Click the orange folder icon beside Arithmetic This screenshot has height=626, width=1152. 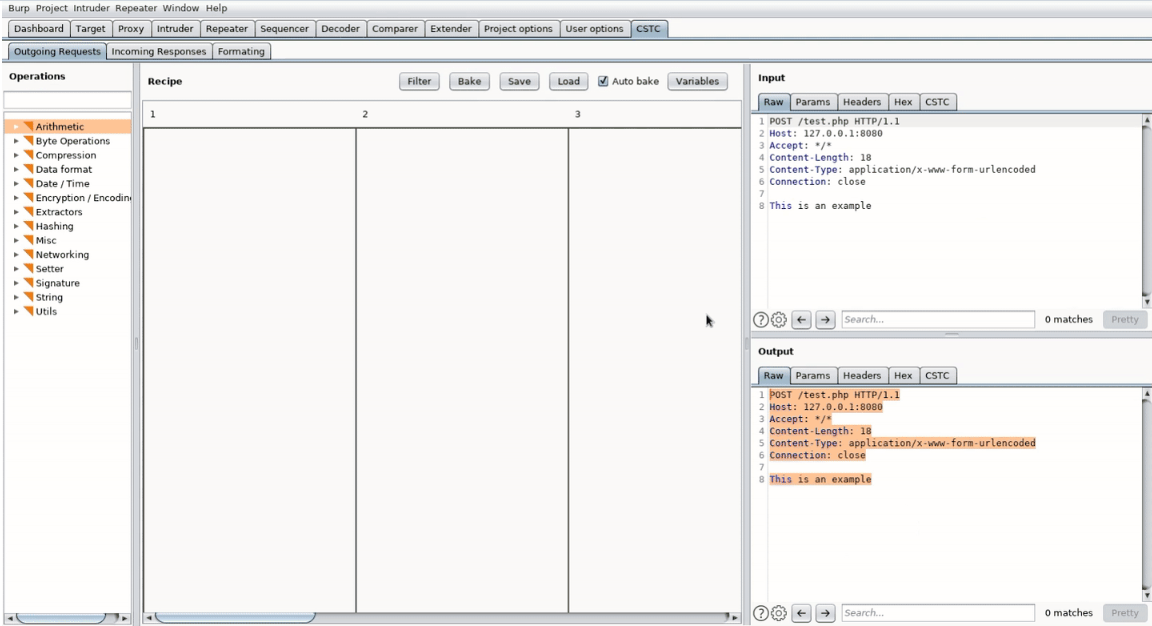(27, 126)
